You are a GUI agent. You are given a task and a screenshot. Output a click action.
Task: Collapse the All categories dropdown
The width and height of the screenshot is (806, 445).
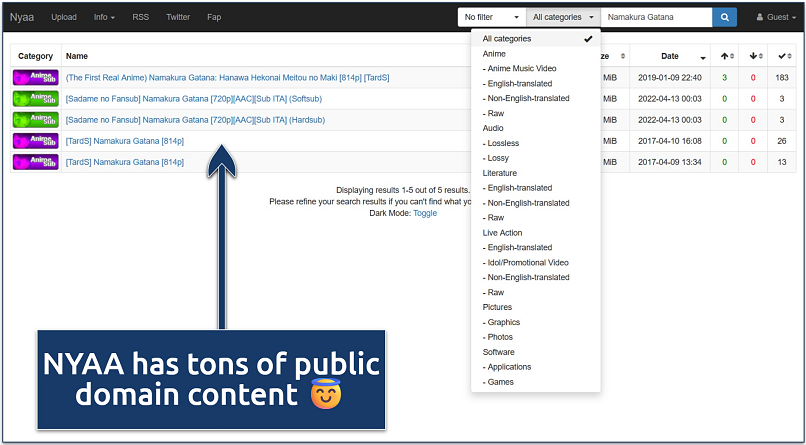563,17
